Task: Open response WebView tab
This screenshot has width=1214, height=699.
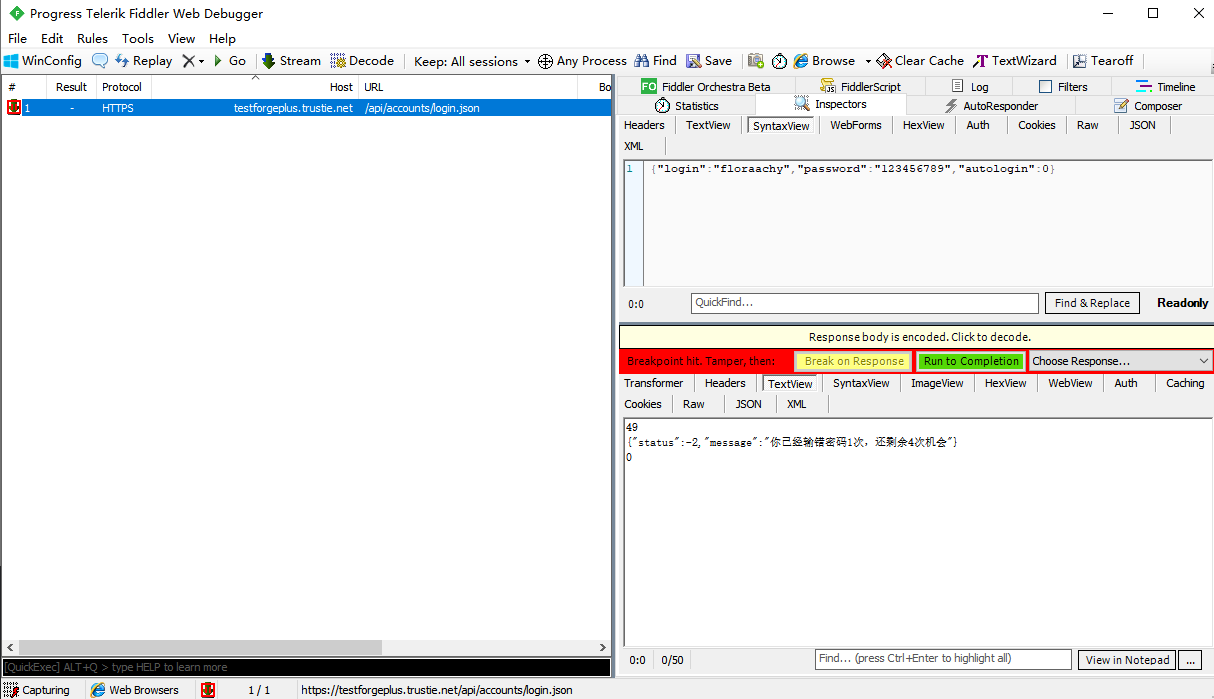Action: click(1070, 384)
